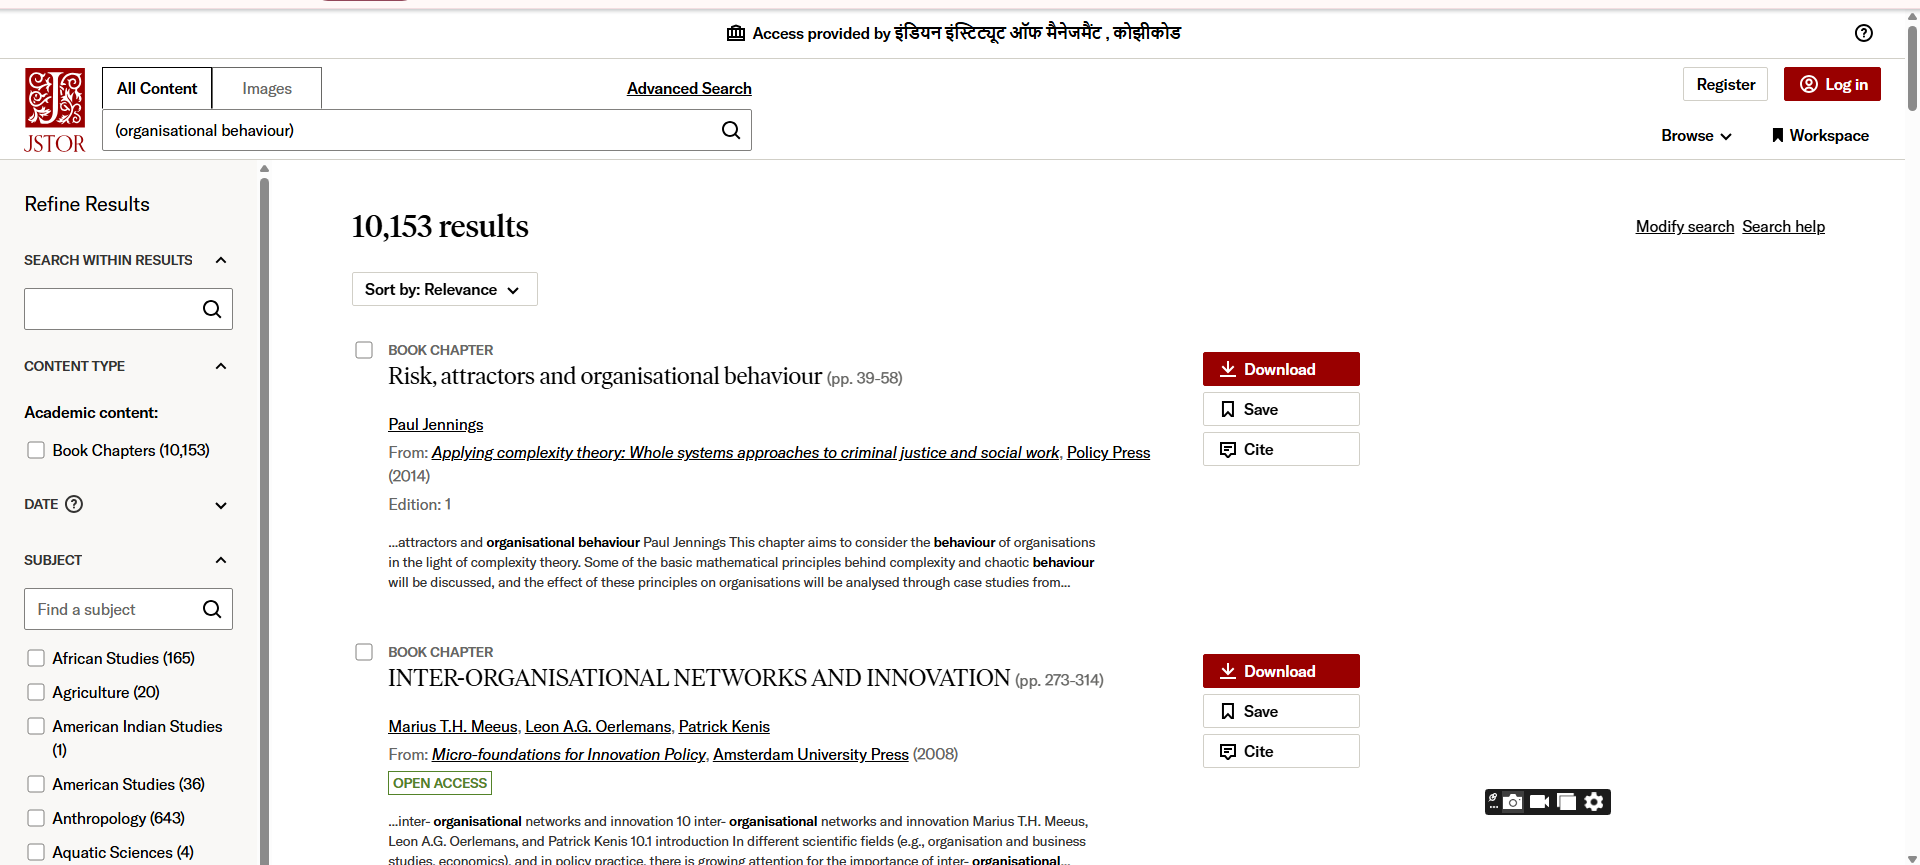Click the search within results field
The image size is (1920, 865).
click(x=110, y=309)
